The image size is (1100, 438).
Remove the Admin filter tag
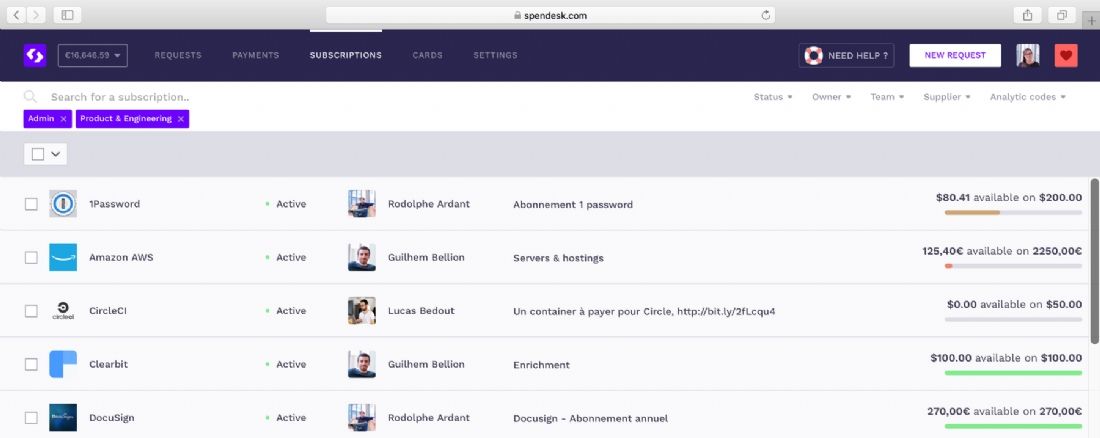(63, 119)
